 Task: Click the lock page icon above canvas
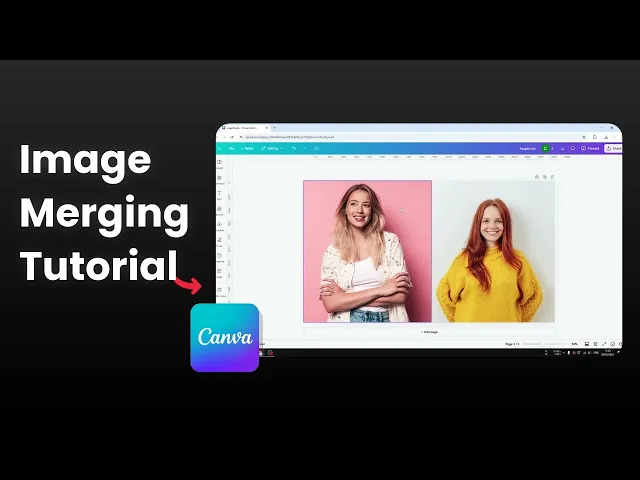pos(537,177)
